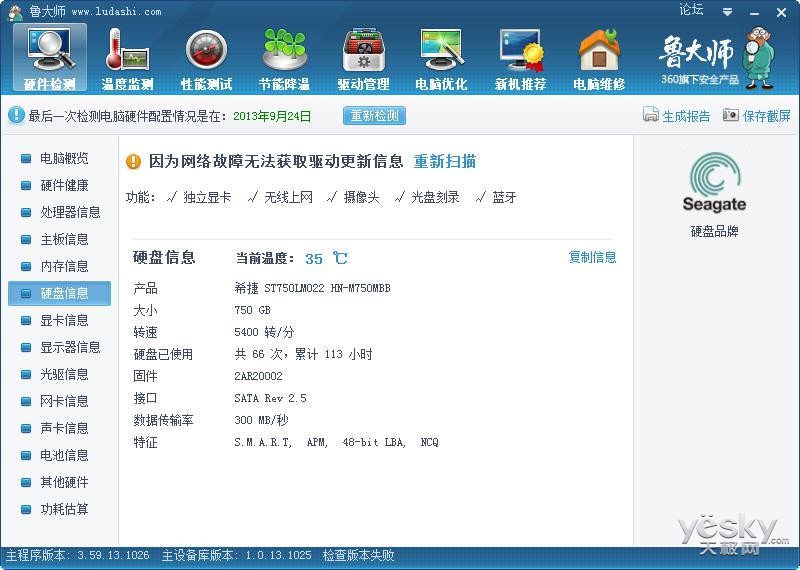Image resolution: width=800 pixels, height=570 pixels.
Task: Open the 新机推荐 new PC recommendation
Action: 520,58
